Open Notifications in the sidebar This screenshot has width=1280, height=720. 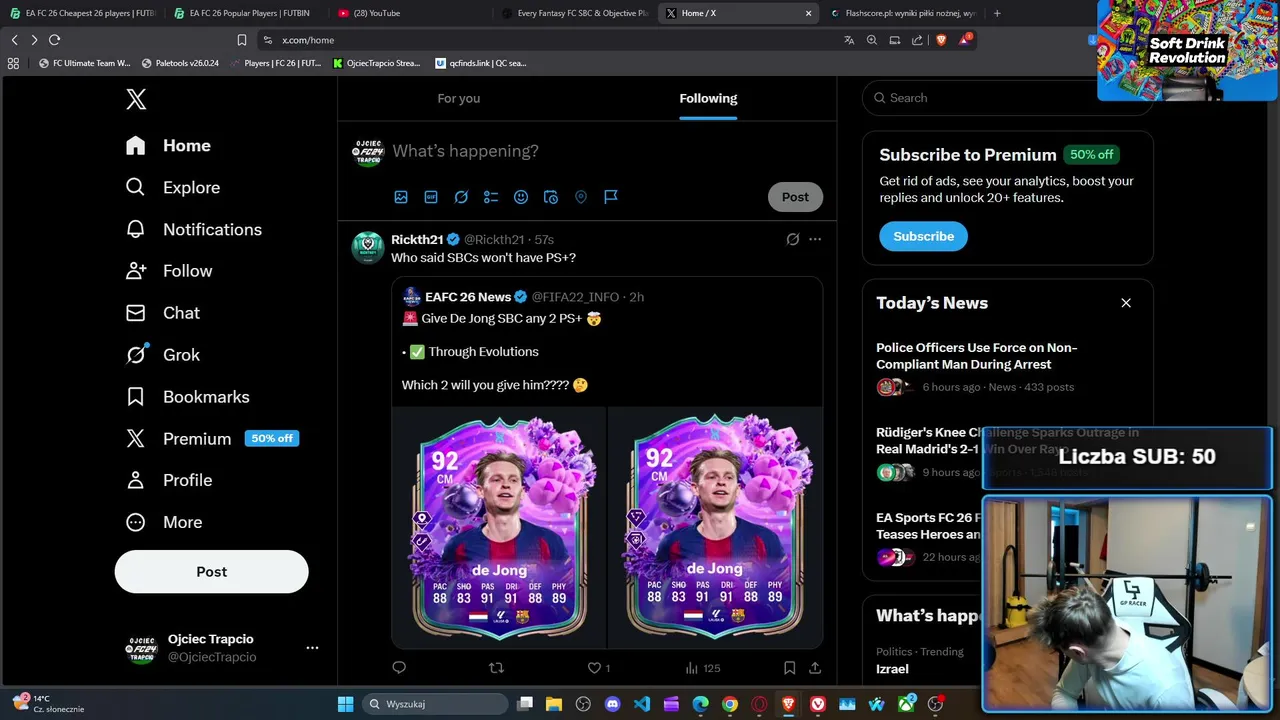coord(193,230)
